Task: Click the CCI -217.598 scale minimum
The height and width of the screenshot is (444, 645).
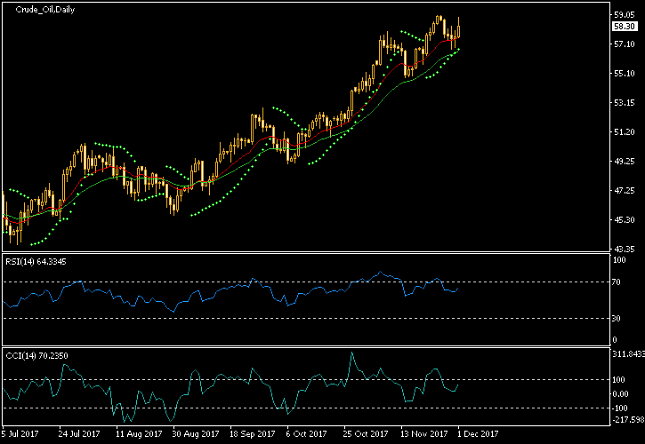Action: [628, 420]
